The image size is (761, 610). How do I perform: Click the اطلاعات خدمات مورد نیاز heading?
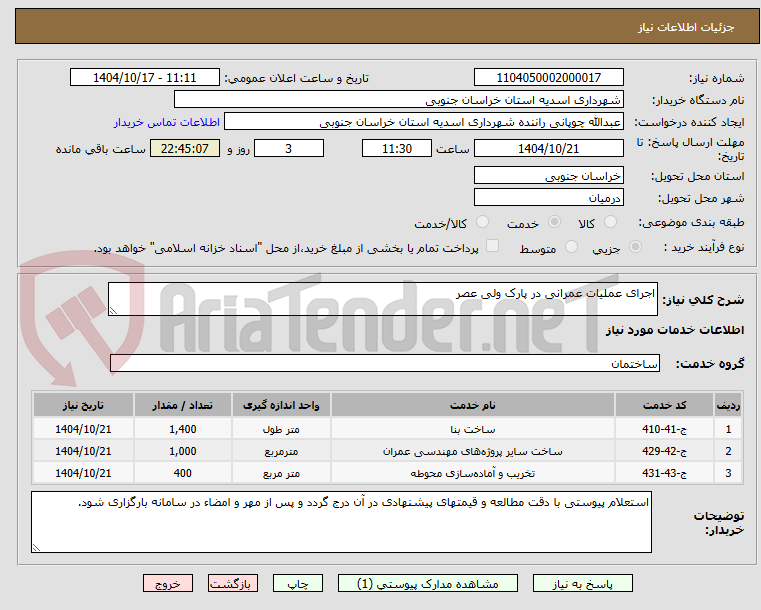(675, 330)
